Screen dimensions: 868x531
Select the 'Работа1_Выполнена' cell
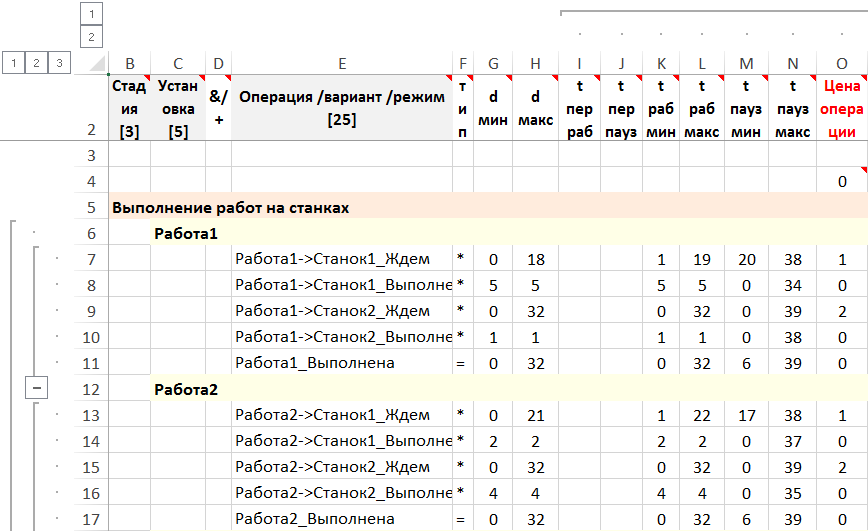click(x=342, y=363)
